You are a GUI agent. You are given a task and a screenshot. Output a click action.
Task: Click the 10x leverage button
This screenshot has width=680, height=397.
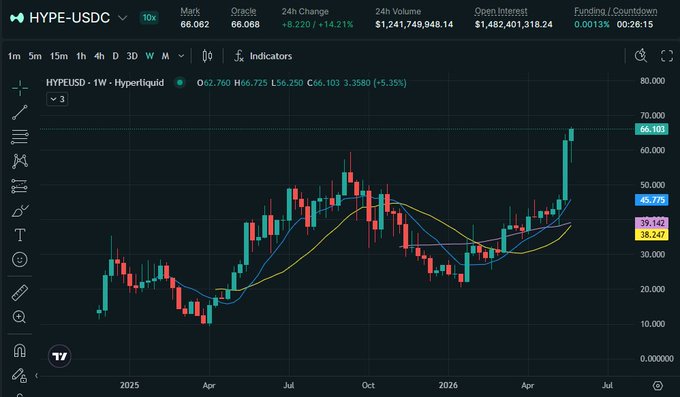pos(149,18)
